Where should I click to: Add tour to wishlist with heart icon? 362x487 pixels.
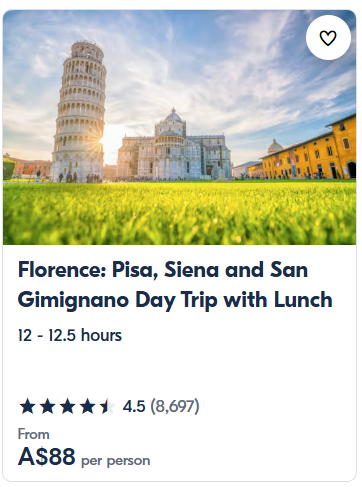(x=328, y=38)
